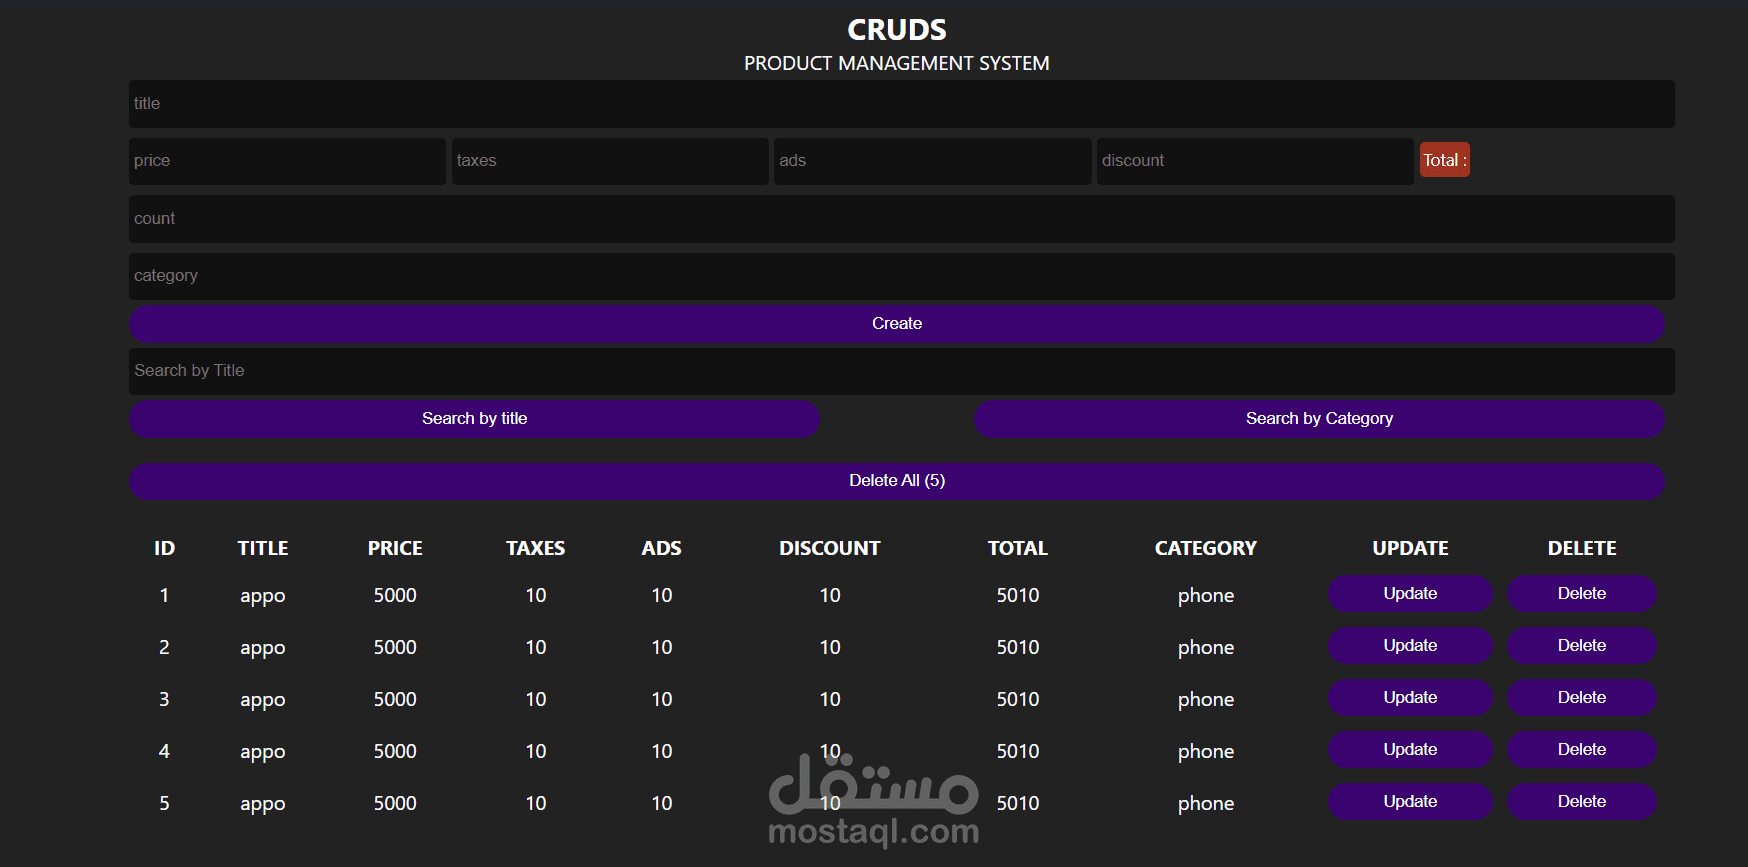This screenshot has width=1748, height=867.
Task: Click taxes value in row 2
Action: click(536, 647)
